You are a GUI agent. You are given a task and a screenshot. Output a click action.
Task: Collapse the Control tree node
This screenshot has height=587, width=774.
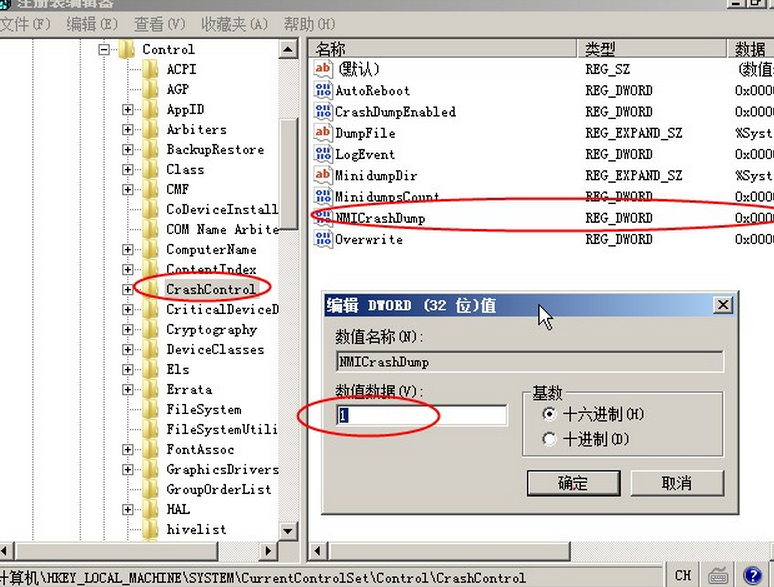[x=104, y=49]
